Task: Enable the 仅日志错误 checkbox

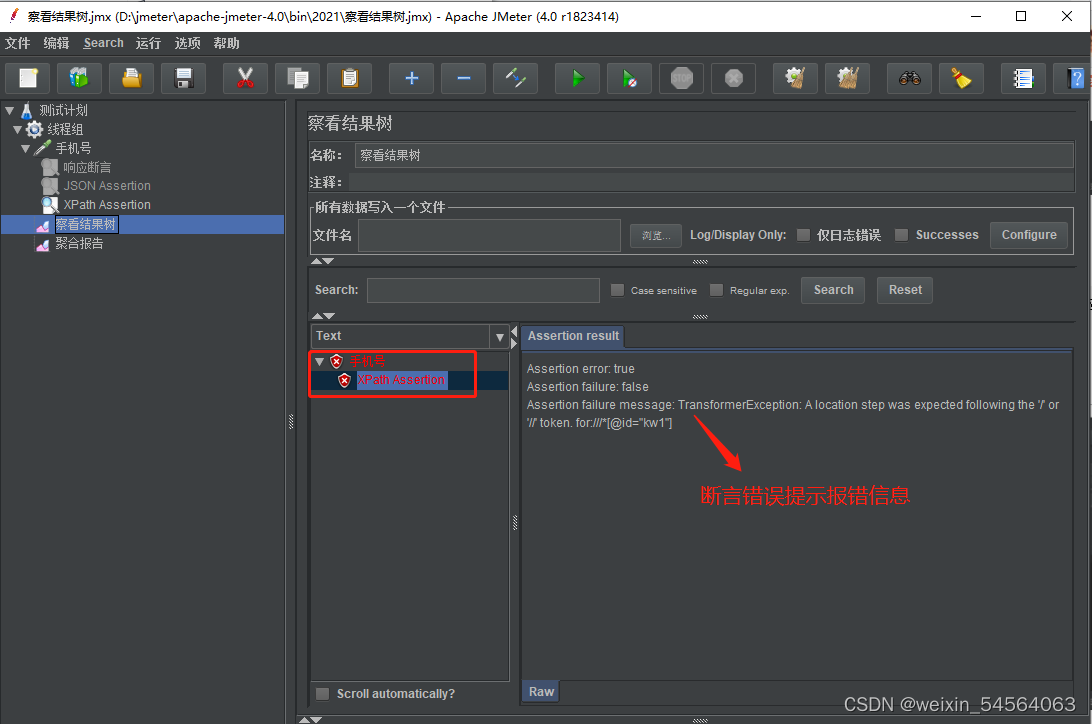Action: (x=803, y=235)
